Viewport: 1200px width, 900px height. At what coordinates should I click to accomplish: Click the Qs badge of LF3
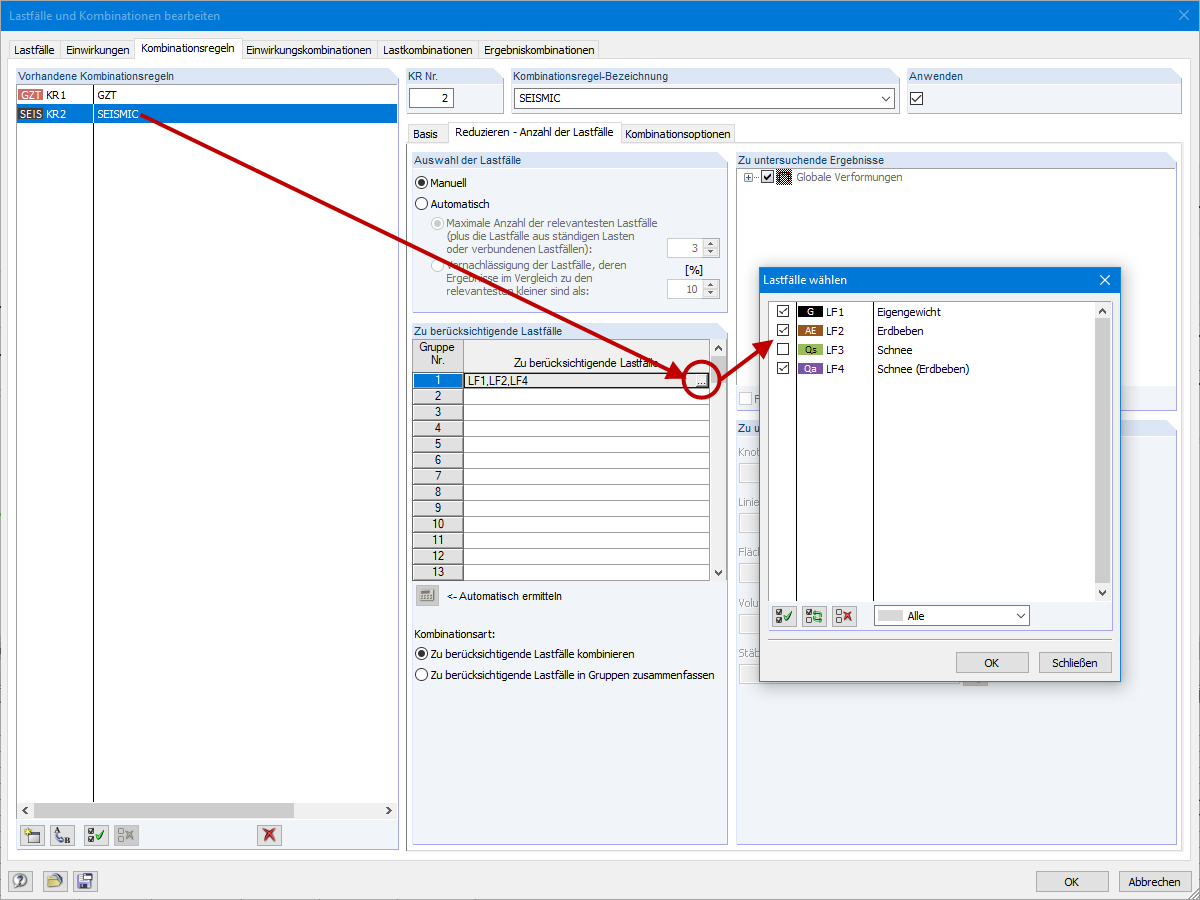pyautogui.click(x=810, y=350)
